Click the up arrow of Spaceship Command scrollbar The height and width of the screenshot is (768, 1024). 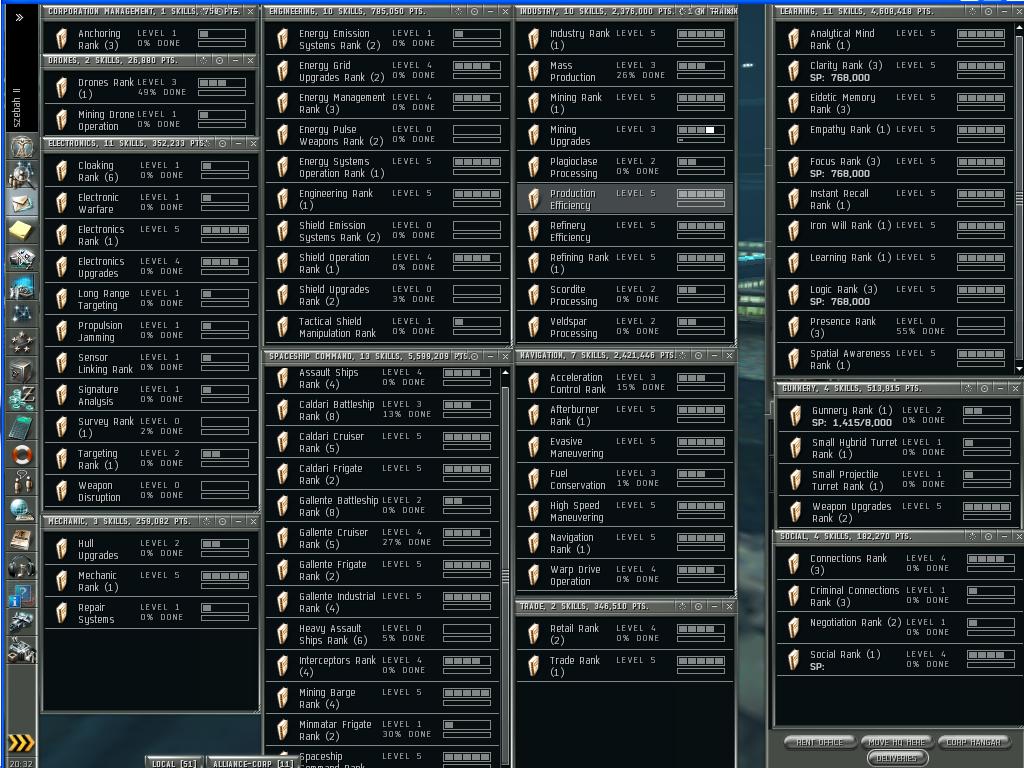pyautogui.click(x=505, y=372)
